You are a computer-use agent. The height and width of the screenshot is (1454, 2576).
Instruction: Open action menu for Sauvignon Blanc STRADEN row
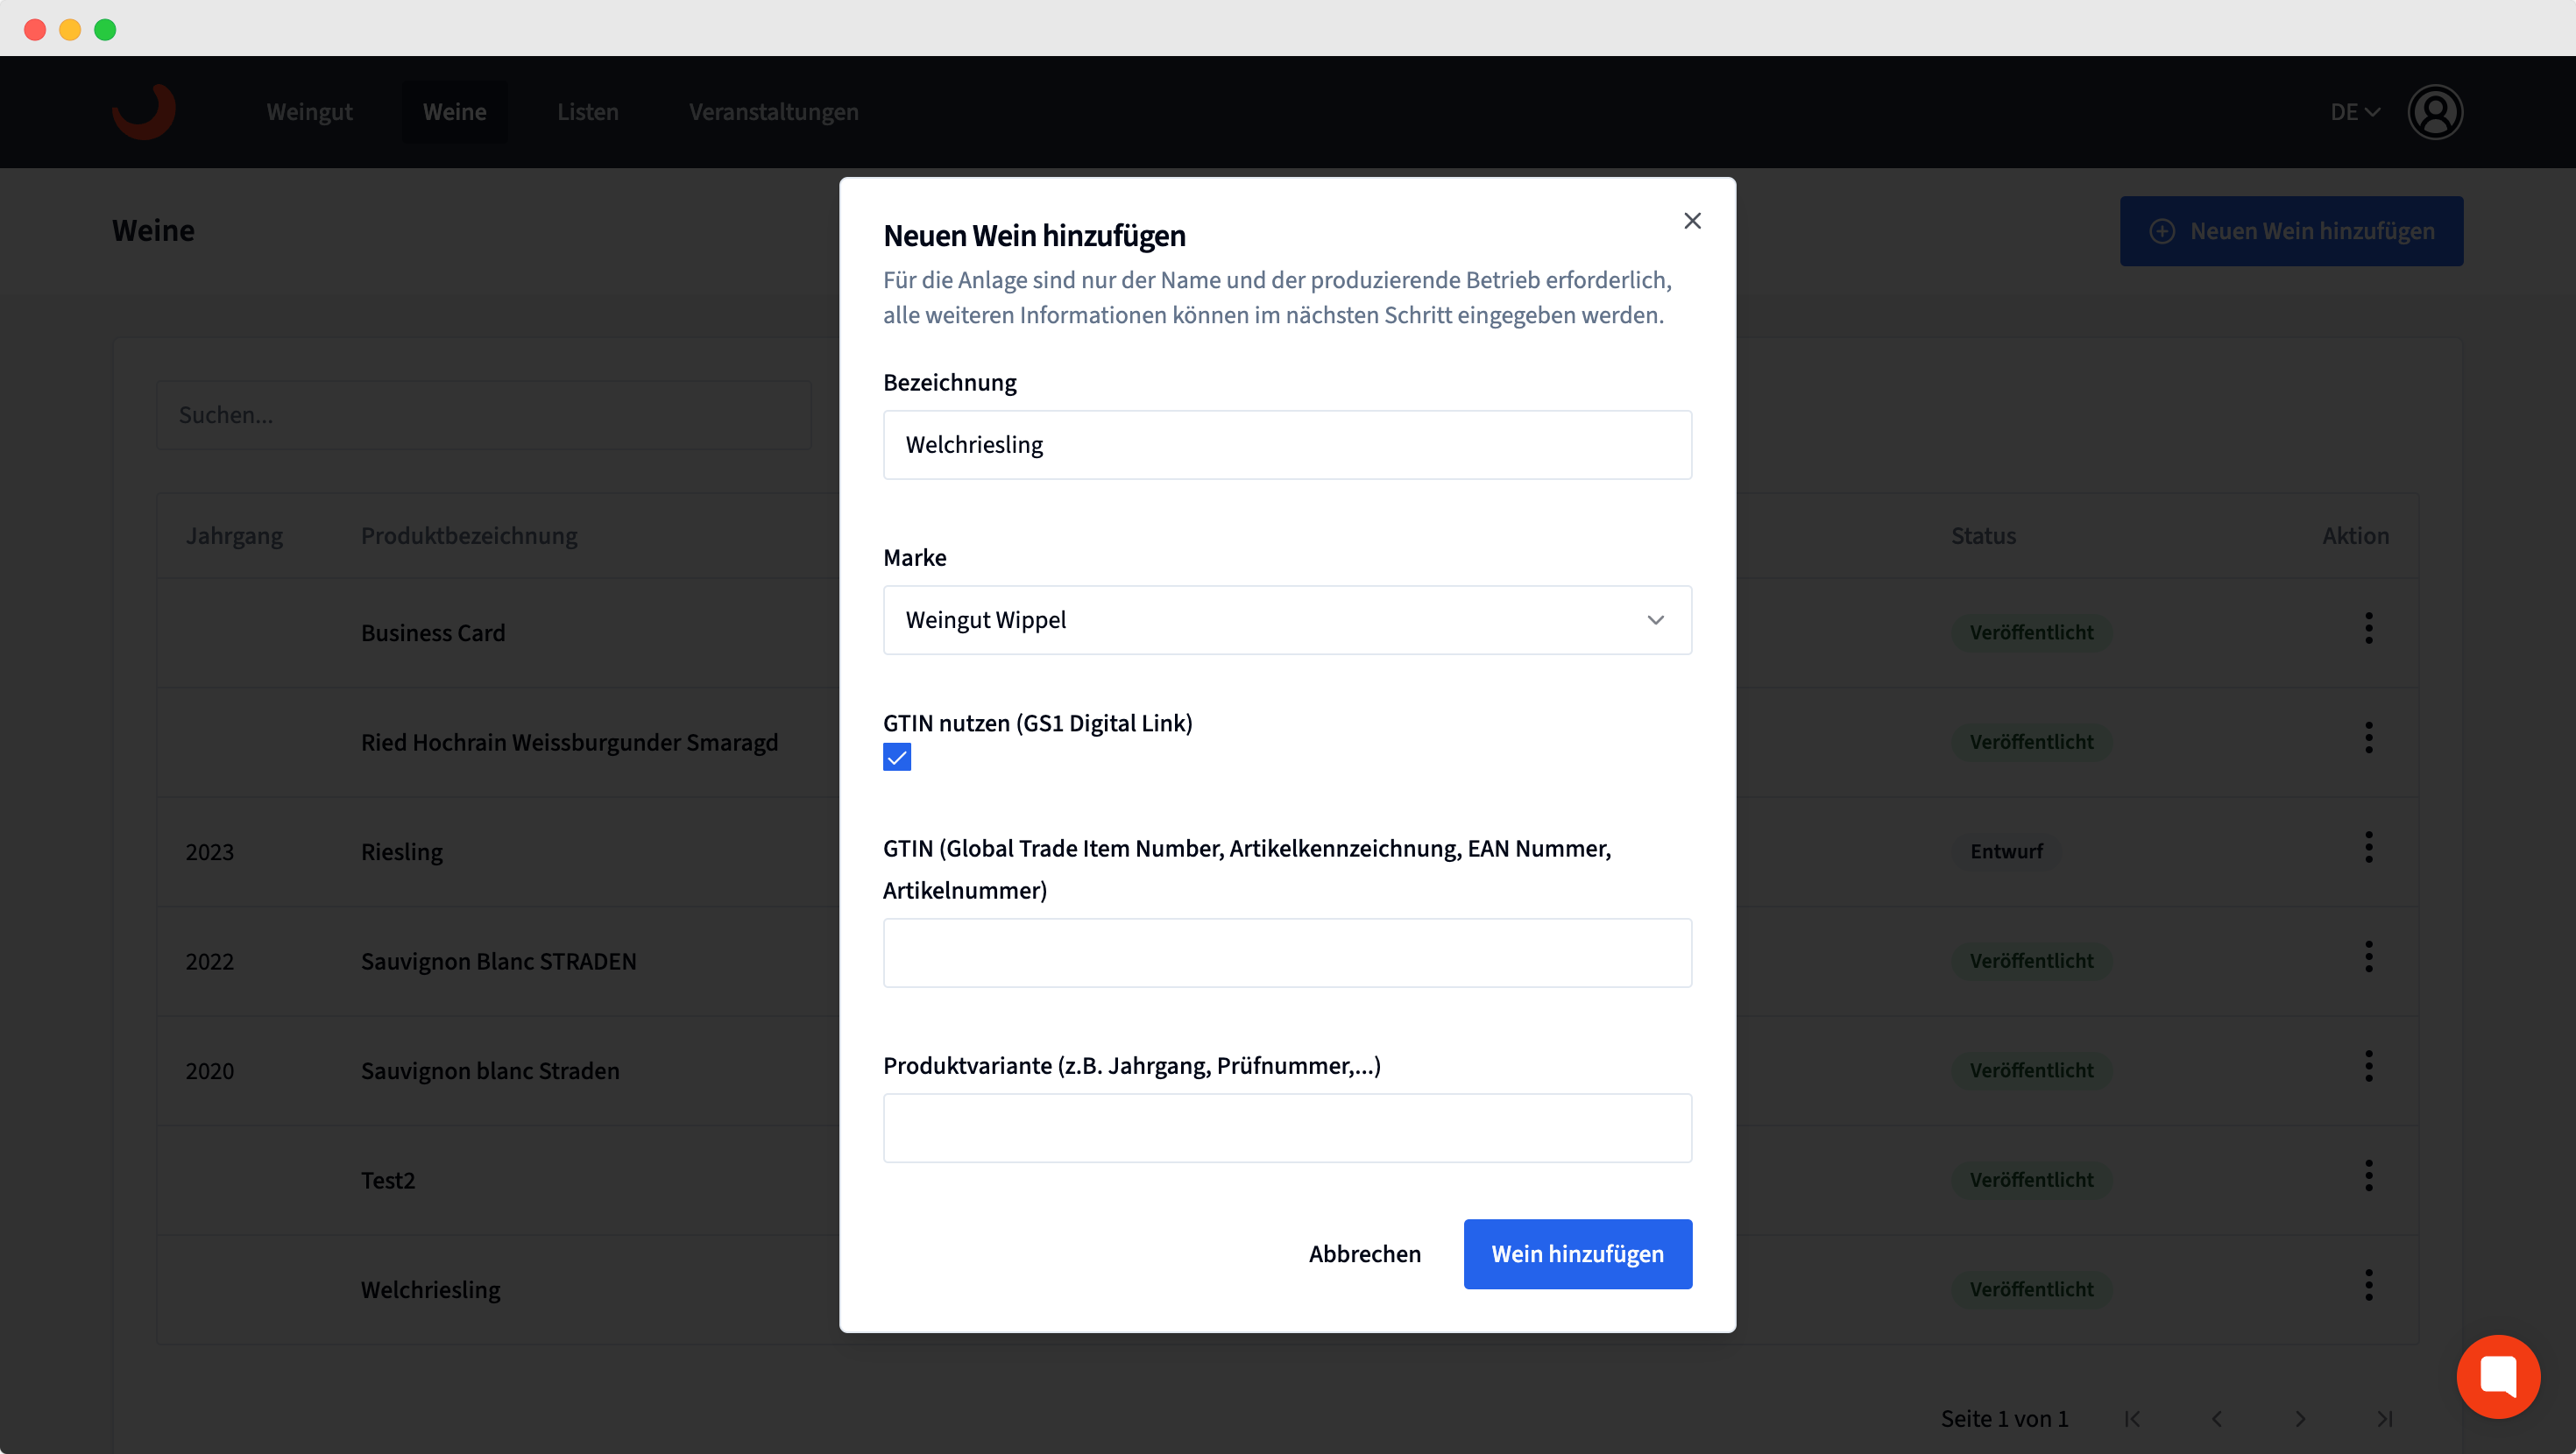(x=2368, y=957)
